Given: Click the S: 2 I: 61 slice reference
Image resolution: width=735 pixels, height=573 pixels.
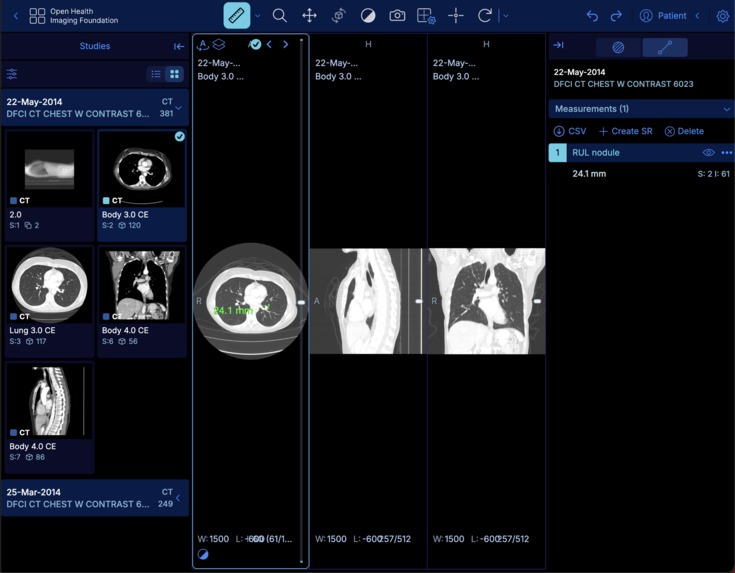Looking at the screenshot, I should tap(713, 174).
